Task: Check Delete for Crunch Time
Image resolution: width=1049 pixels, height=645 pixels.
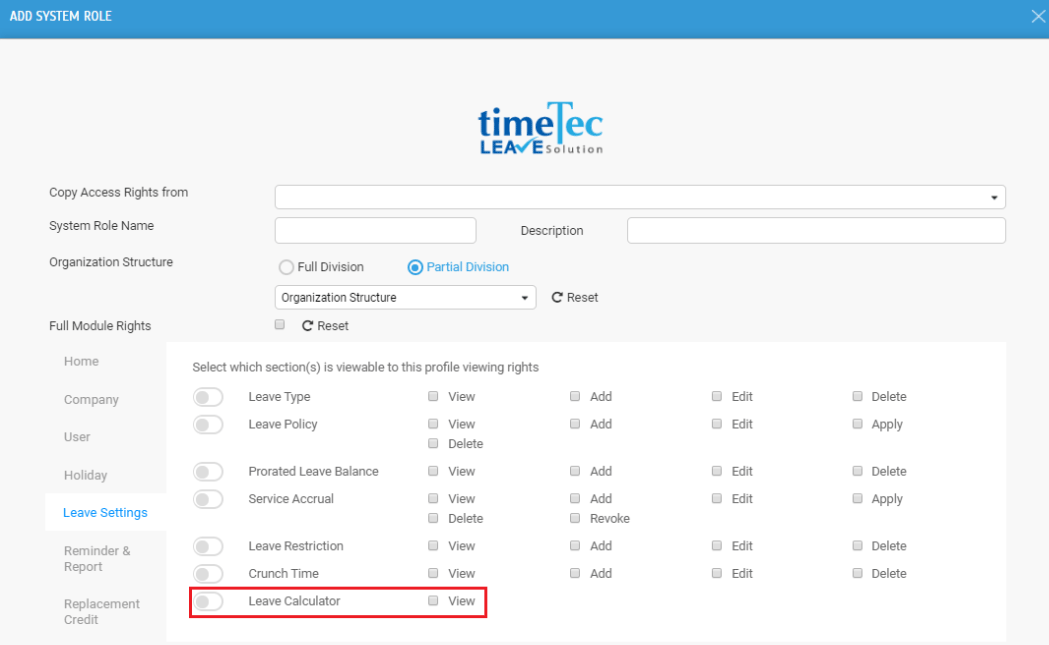Action: click(x=857, y=573)
